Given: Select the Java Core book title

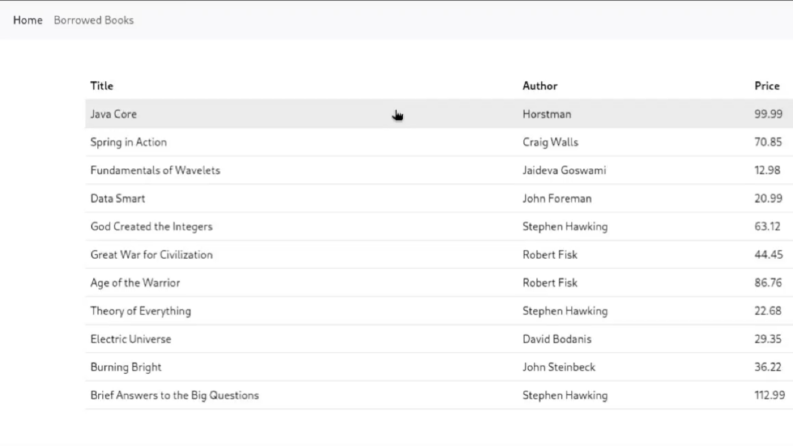Looking at the screenshot, I should [x=113, y=114].
